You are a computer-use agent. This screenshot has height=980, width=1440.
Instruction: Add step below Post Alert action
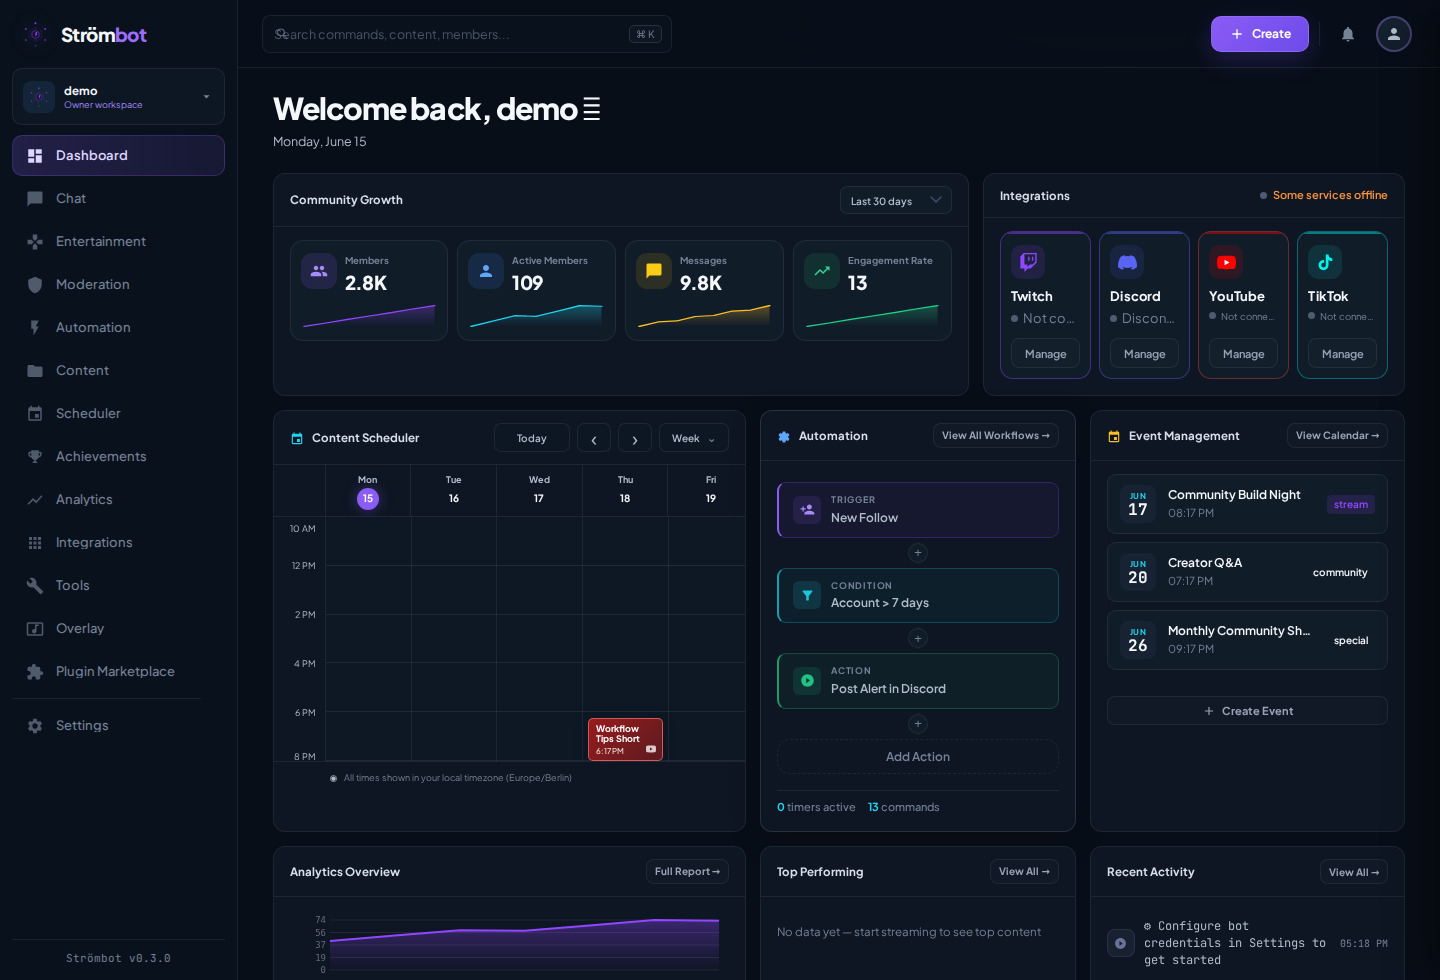[x=918, y=724]
